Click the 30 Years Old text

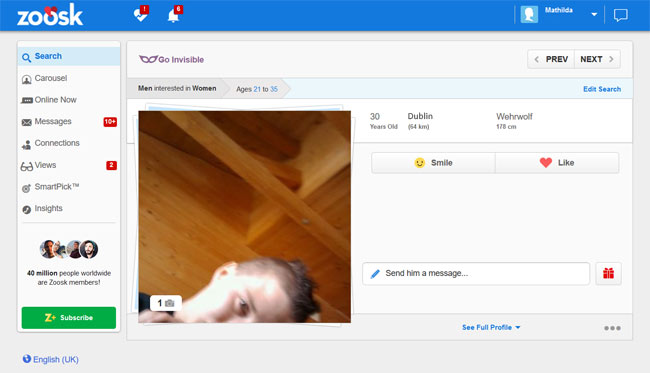[383, 121]
